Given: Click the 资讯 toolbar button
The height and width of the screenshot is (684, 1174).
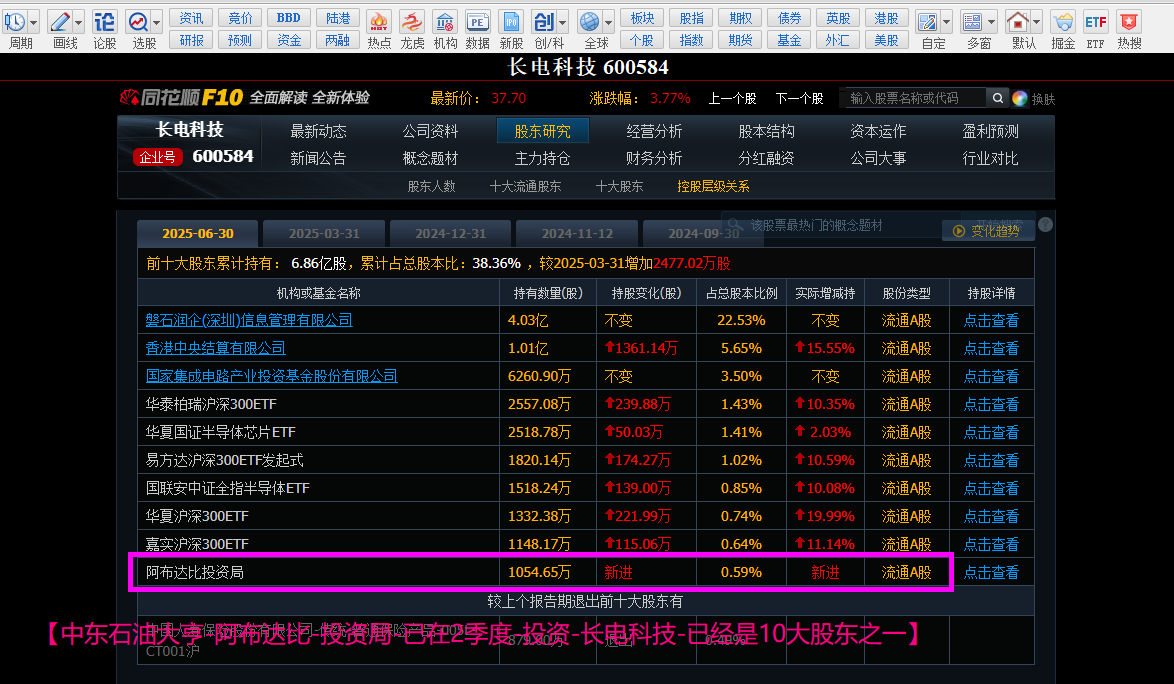Looking at the screenshot, I should coord(191,18).
